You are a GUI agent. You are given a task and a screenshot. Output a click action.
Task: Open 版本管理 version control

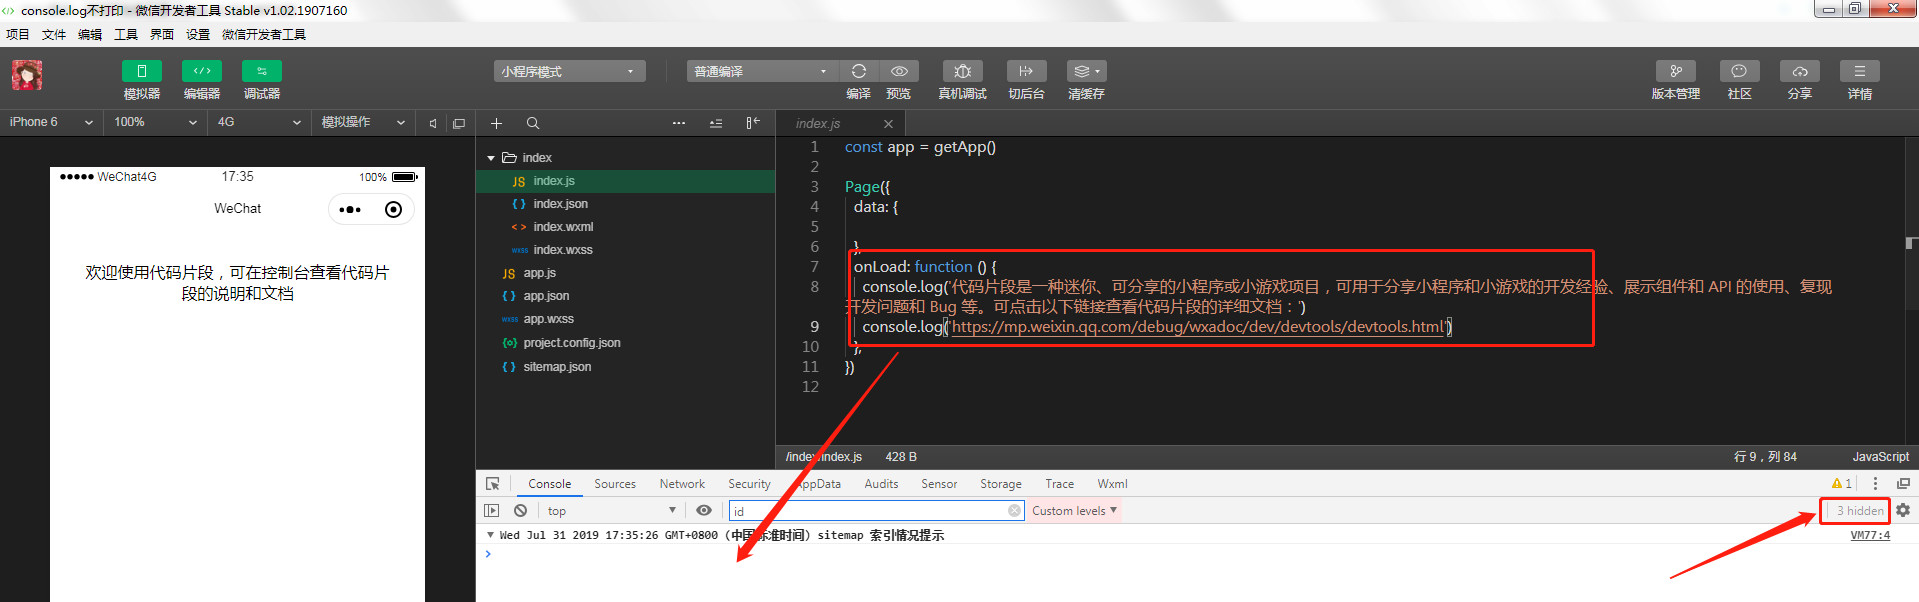coord(1676,71)
